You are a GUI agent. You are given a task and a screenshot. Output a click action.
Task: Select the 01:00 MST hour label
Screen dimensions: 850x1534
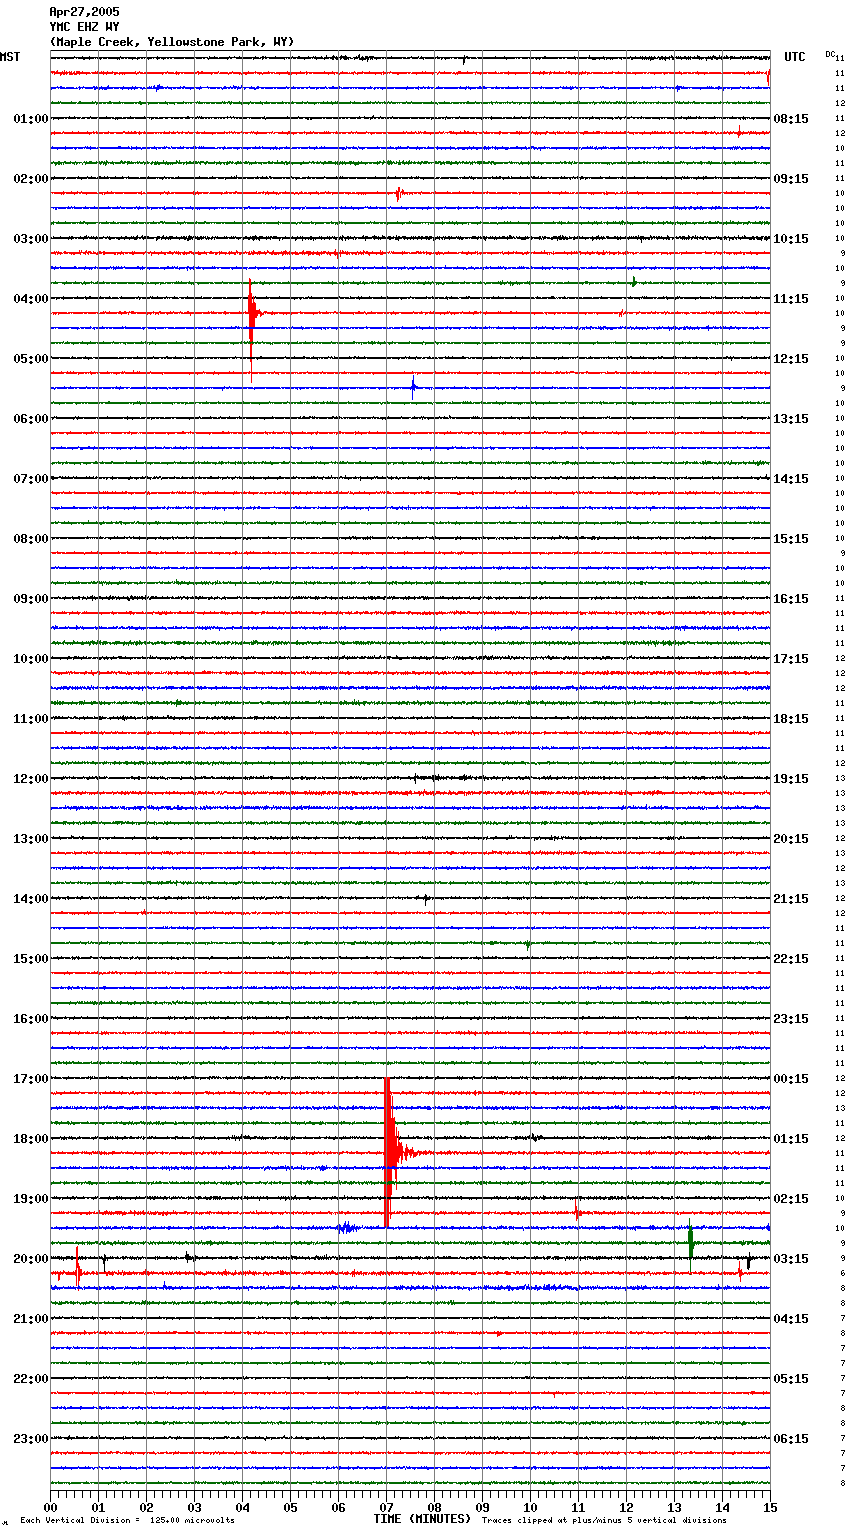30,119
